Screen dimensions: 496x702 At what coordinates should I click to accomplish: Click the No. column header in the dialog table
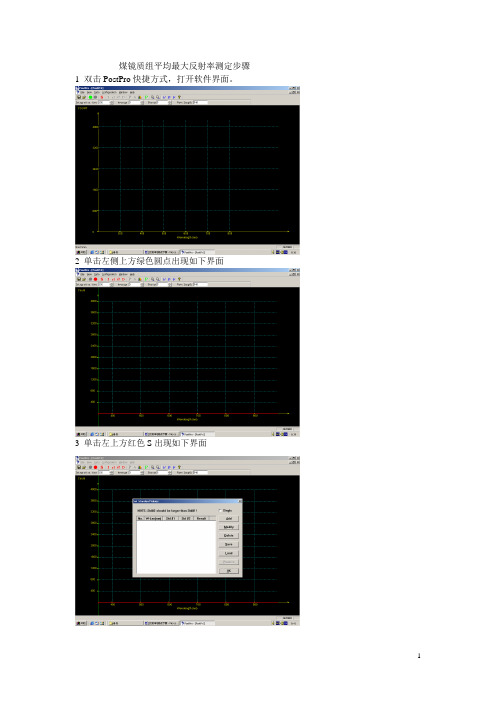pyautogui.click(x=140, y=518)
